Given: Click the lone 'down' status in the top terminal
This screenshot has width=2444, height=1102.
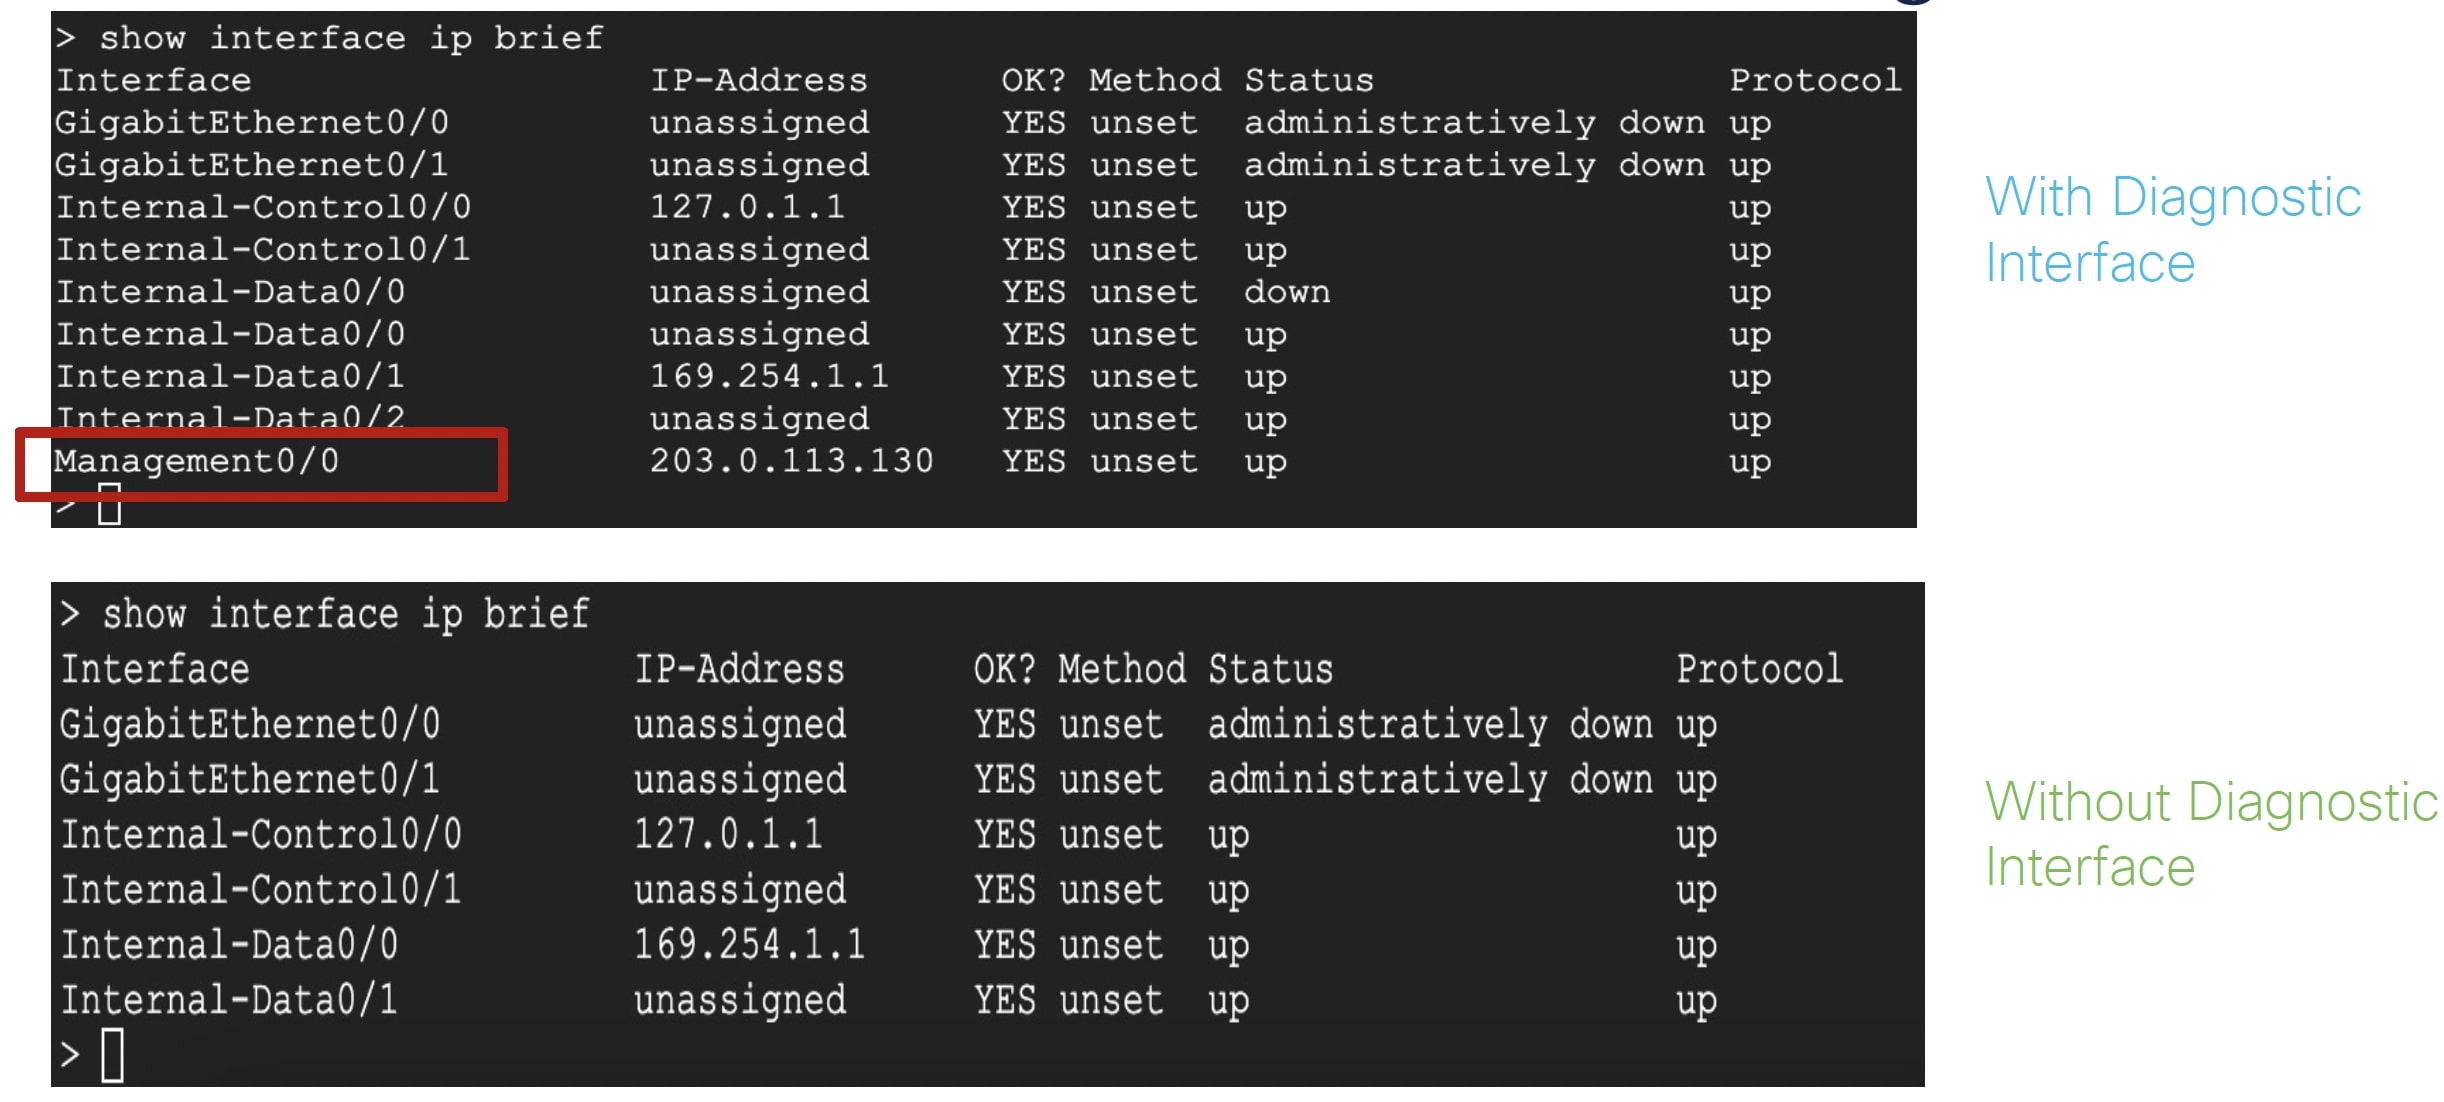Looking at the screenshot, I should point(1287,292).
